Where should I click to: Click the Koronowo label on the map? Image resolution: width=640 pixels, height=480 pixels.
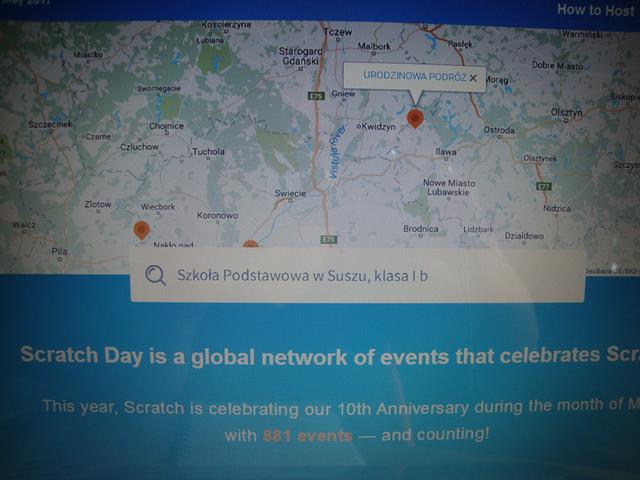(x=218, y=215)
